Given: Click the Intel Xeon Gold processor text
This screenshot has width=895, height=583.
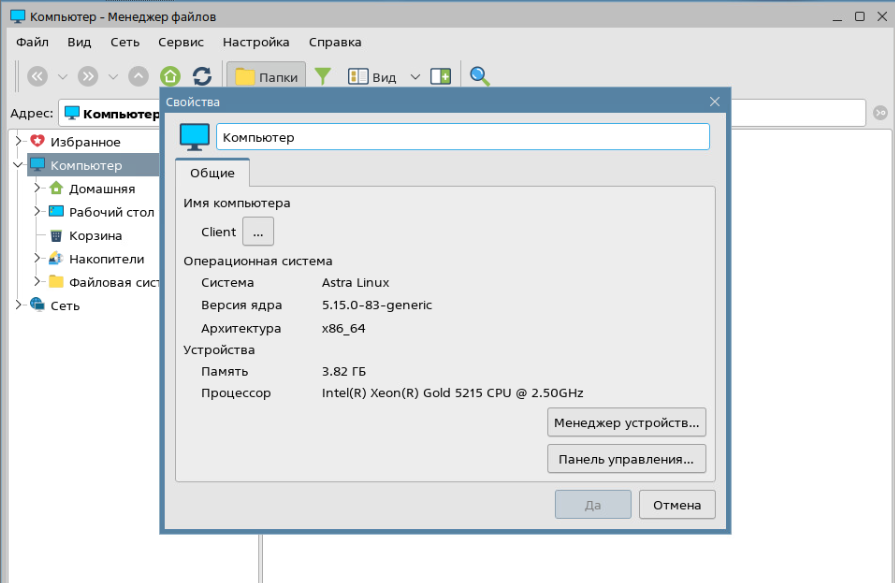Looking at the screenshot, I should point(453,393).
